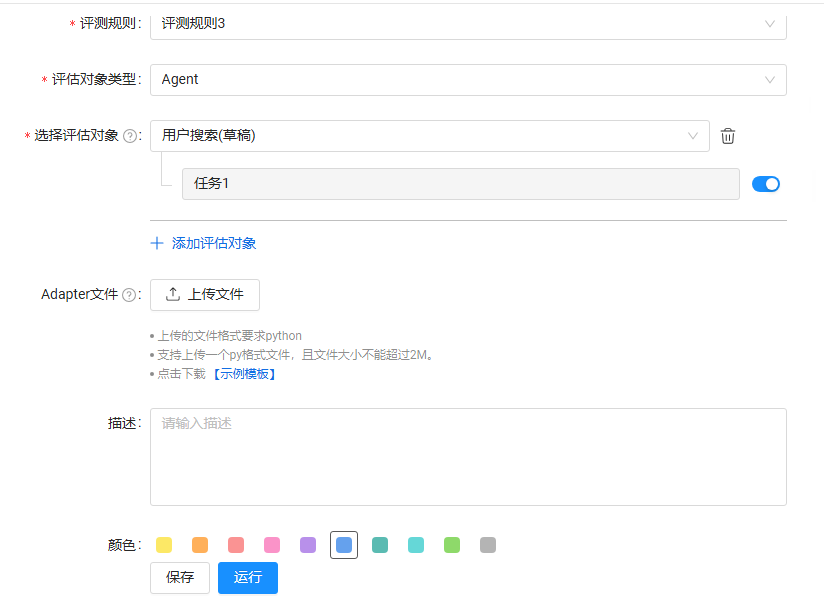Click help icon beside 选择评估对象 label

click(x=130, y=136)
